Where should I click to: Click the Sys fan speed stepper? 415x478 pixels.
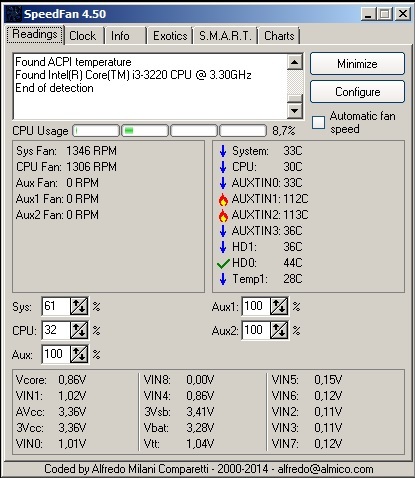[x=79, y=306]
